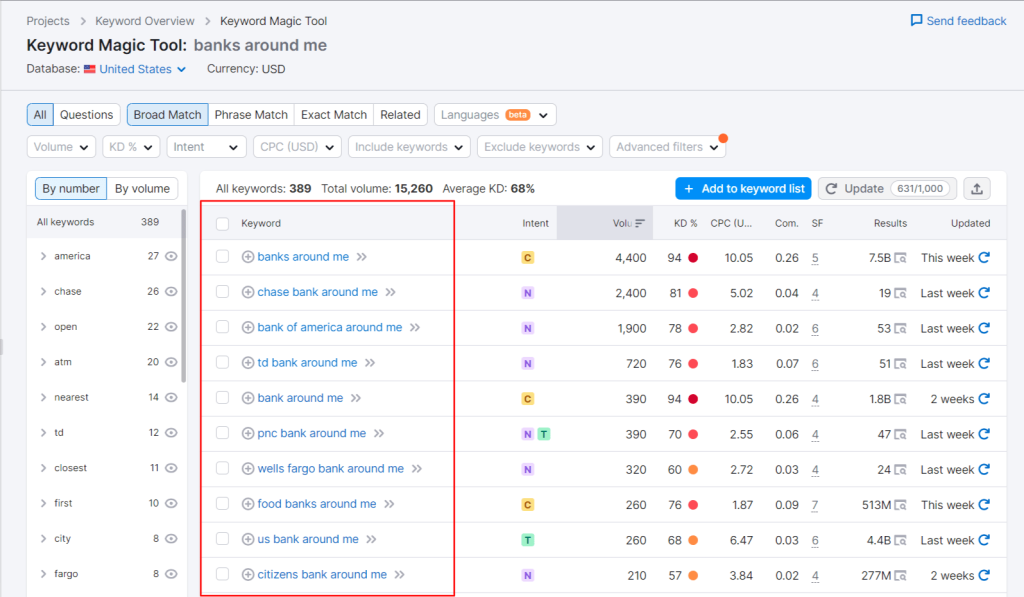
Task: Tick checkbox for 'wells fargo bank around me'
Action: pos(223,468)
